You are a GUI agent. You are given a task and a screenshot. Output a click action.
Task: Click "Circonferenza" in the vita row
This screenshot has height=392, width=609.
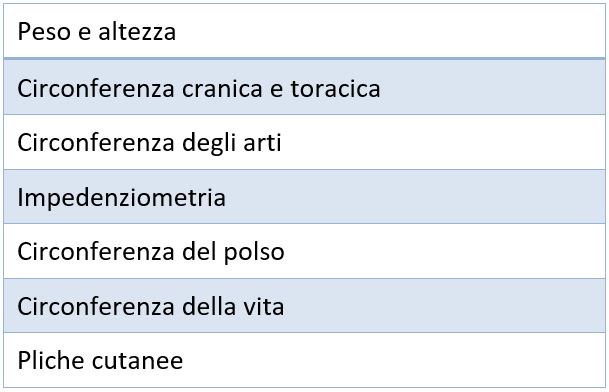pos(96,306)
